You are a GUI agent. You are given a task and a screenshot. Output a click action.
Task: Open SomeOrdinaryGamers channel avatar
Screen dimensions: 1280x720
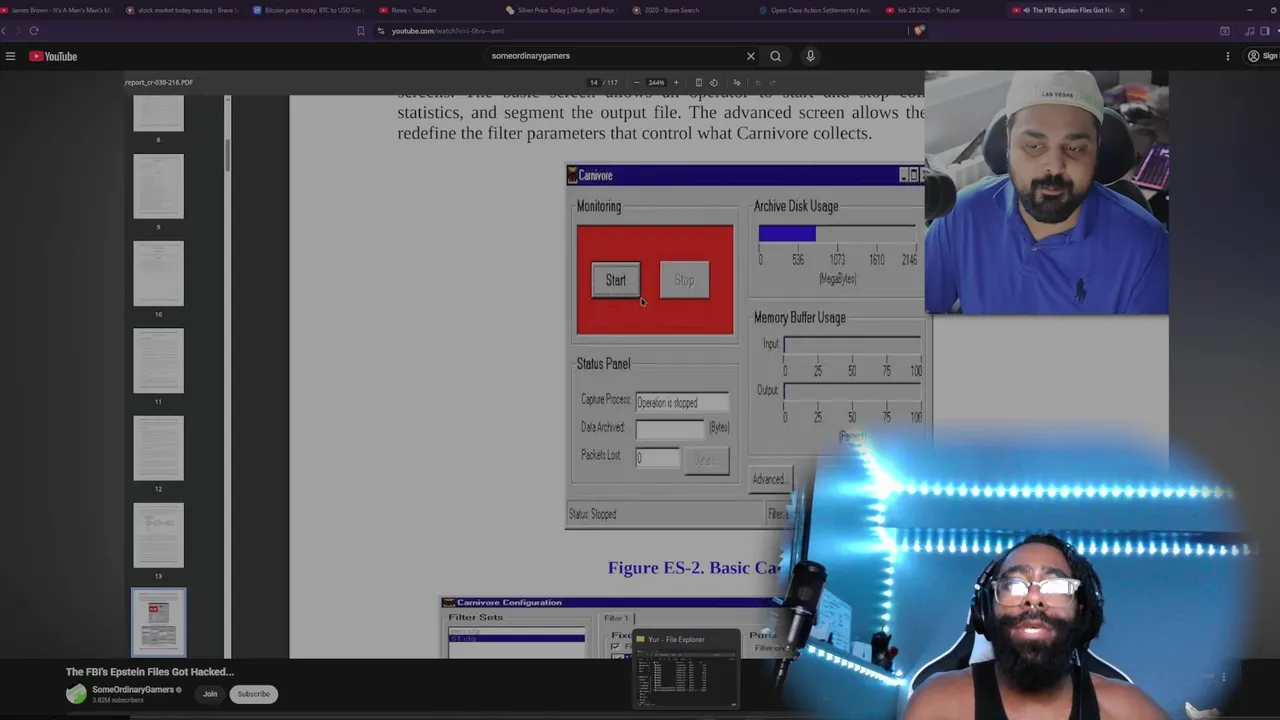[76, 694]
